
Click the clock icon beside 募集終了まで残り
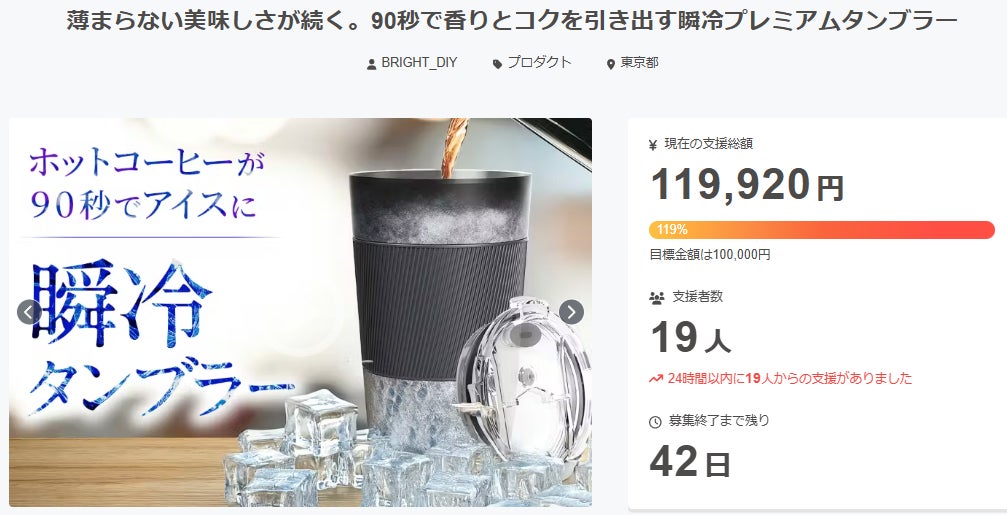point(655,422)
